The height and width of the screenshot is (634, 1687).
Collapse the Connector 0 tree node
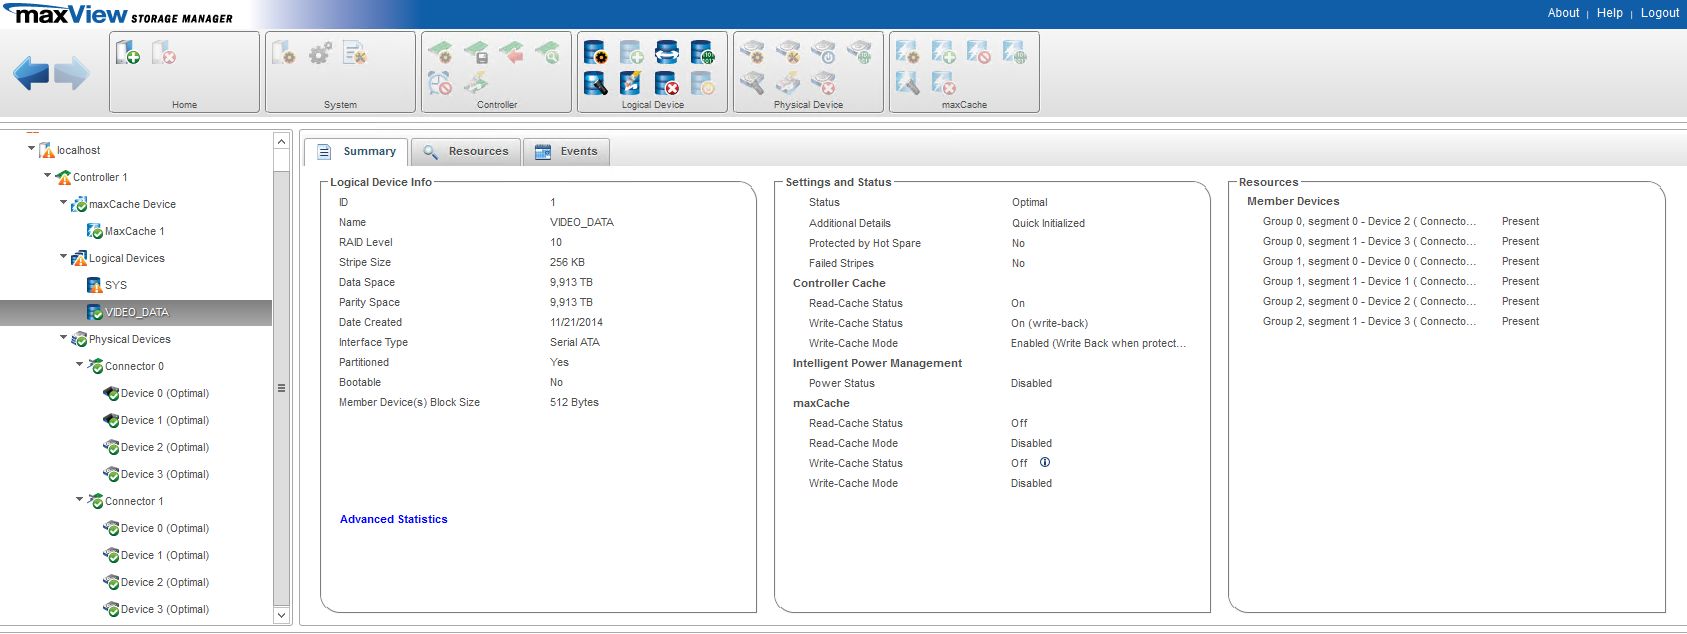[x=79, y=365]
